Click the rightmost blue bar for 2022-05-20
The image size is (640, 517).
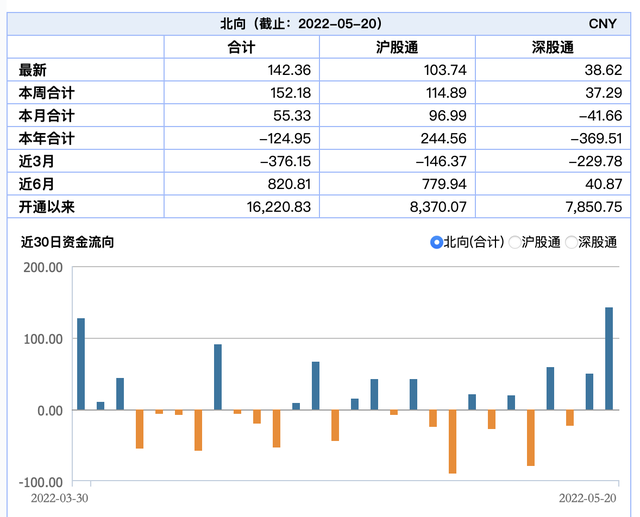609,358
